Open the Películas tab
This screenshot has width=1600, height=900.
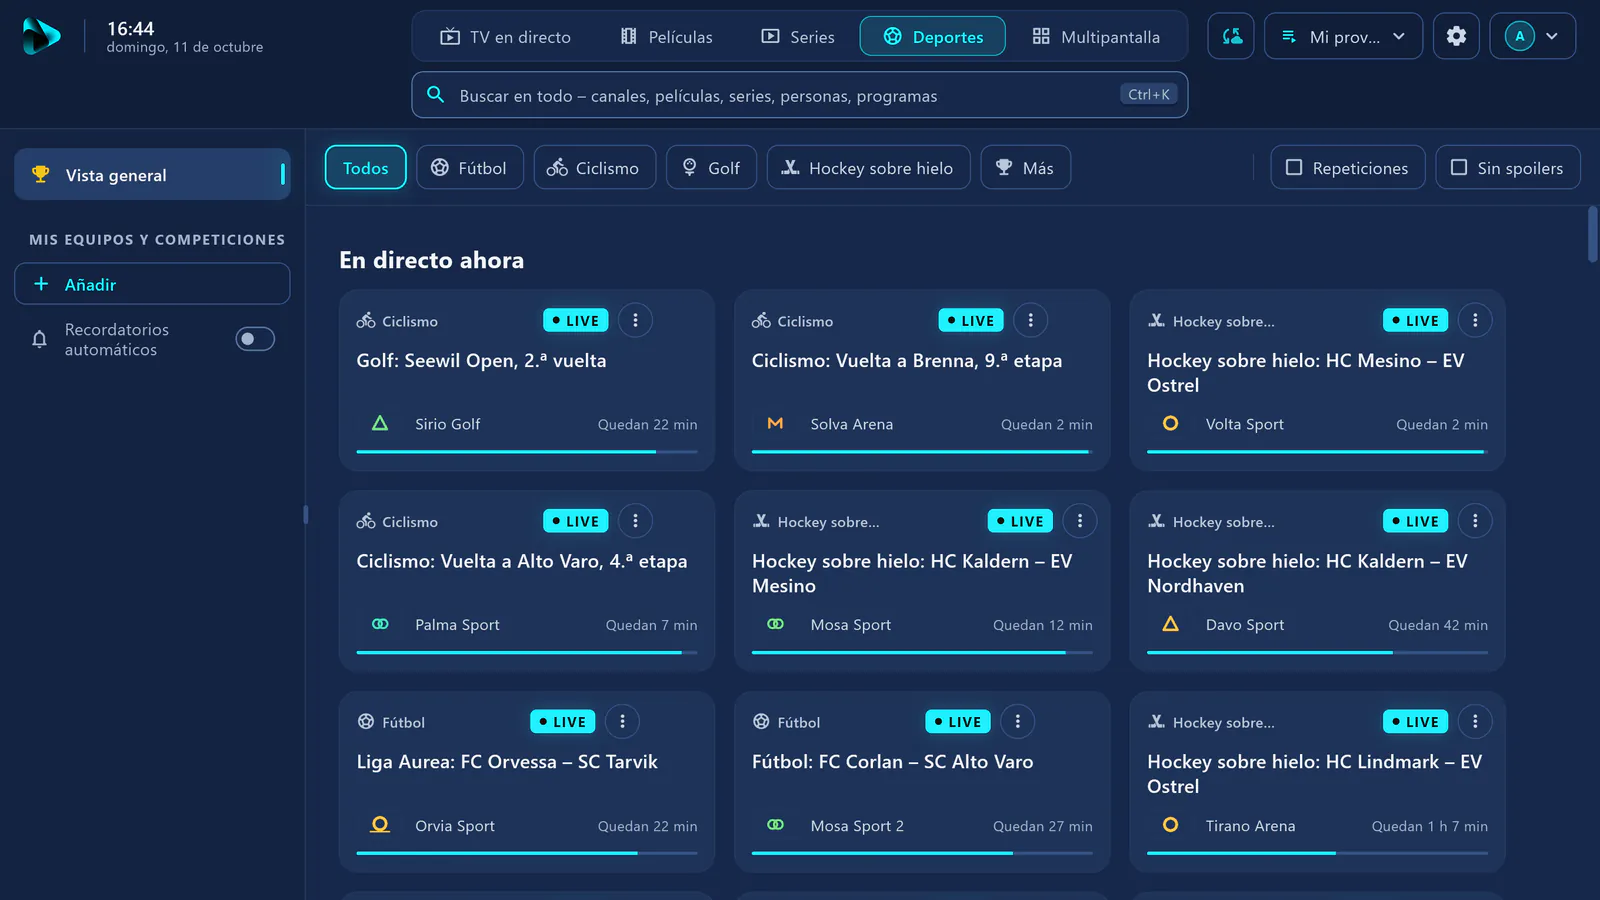pos(667,37)
